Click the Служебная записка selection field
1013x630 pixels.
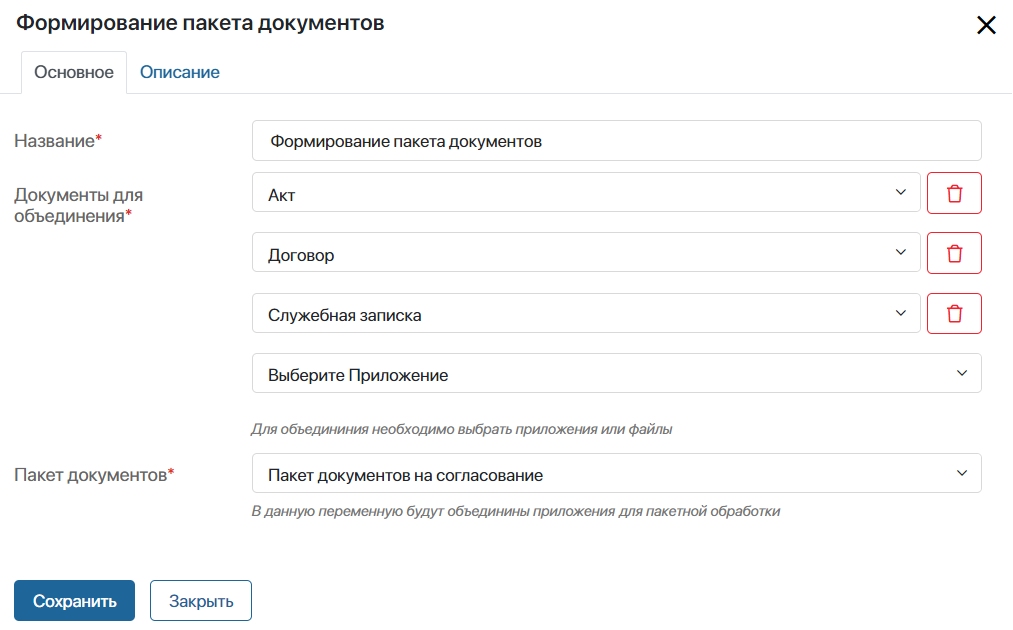[x=586, y=313]
